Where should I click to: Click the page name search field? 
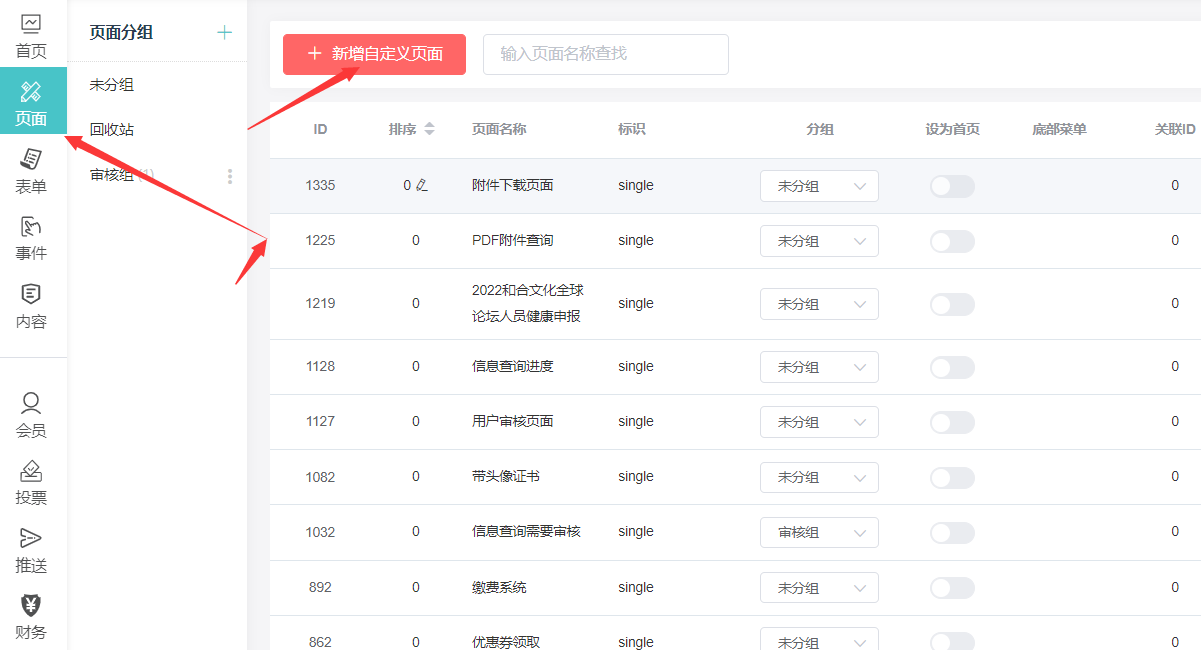point(605,54)
